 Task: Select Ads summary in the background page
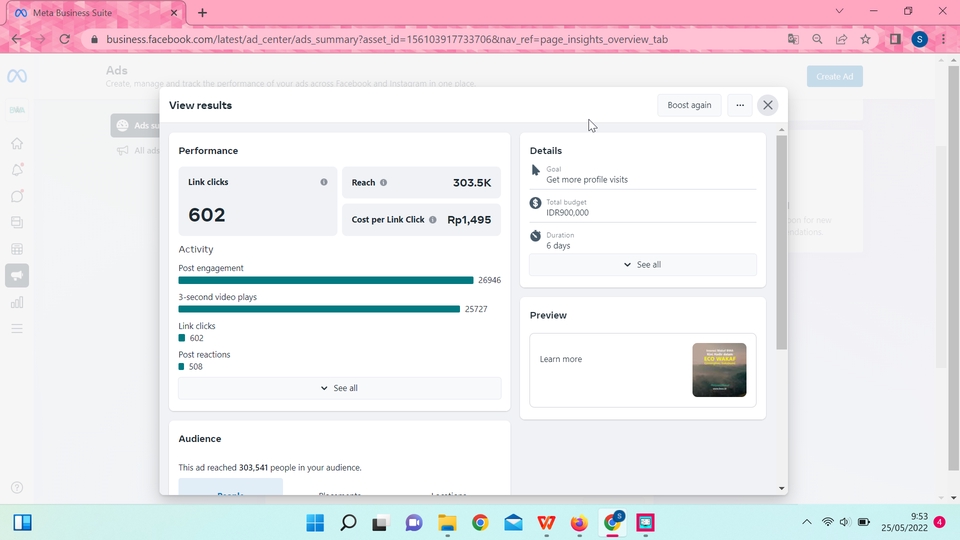tap(135, 126)
